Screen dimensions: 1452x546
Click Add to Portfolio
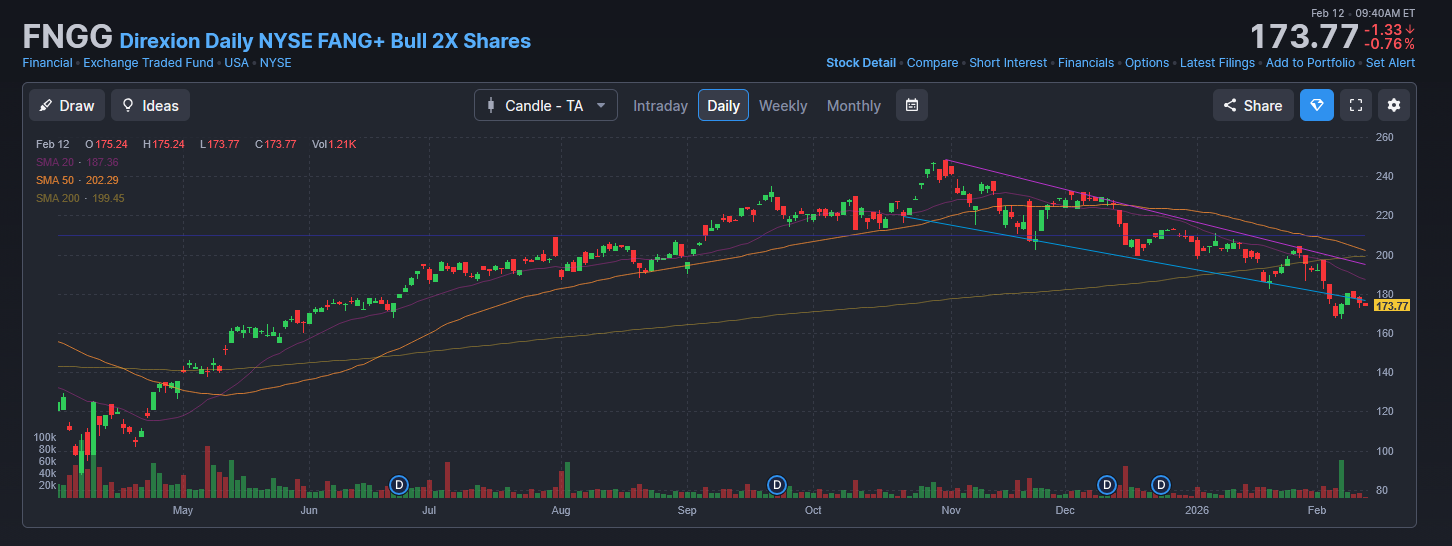point(1310,62)
